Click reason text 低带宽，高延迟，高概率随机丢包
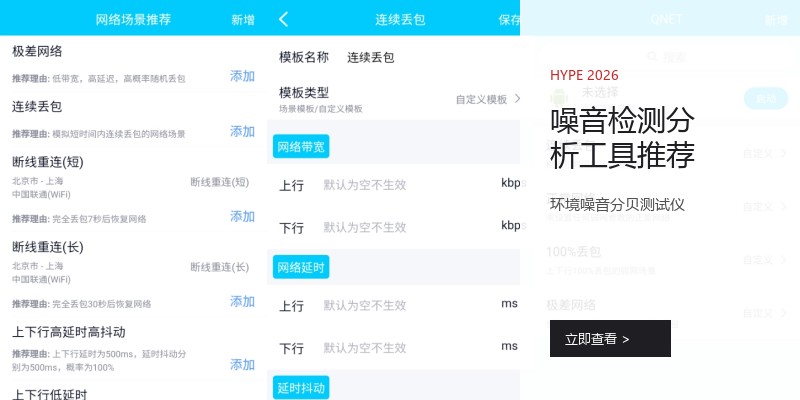The height and width of the screenshot is (400, 800). point(119,79)
